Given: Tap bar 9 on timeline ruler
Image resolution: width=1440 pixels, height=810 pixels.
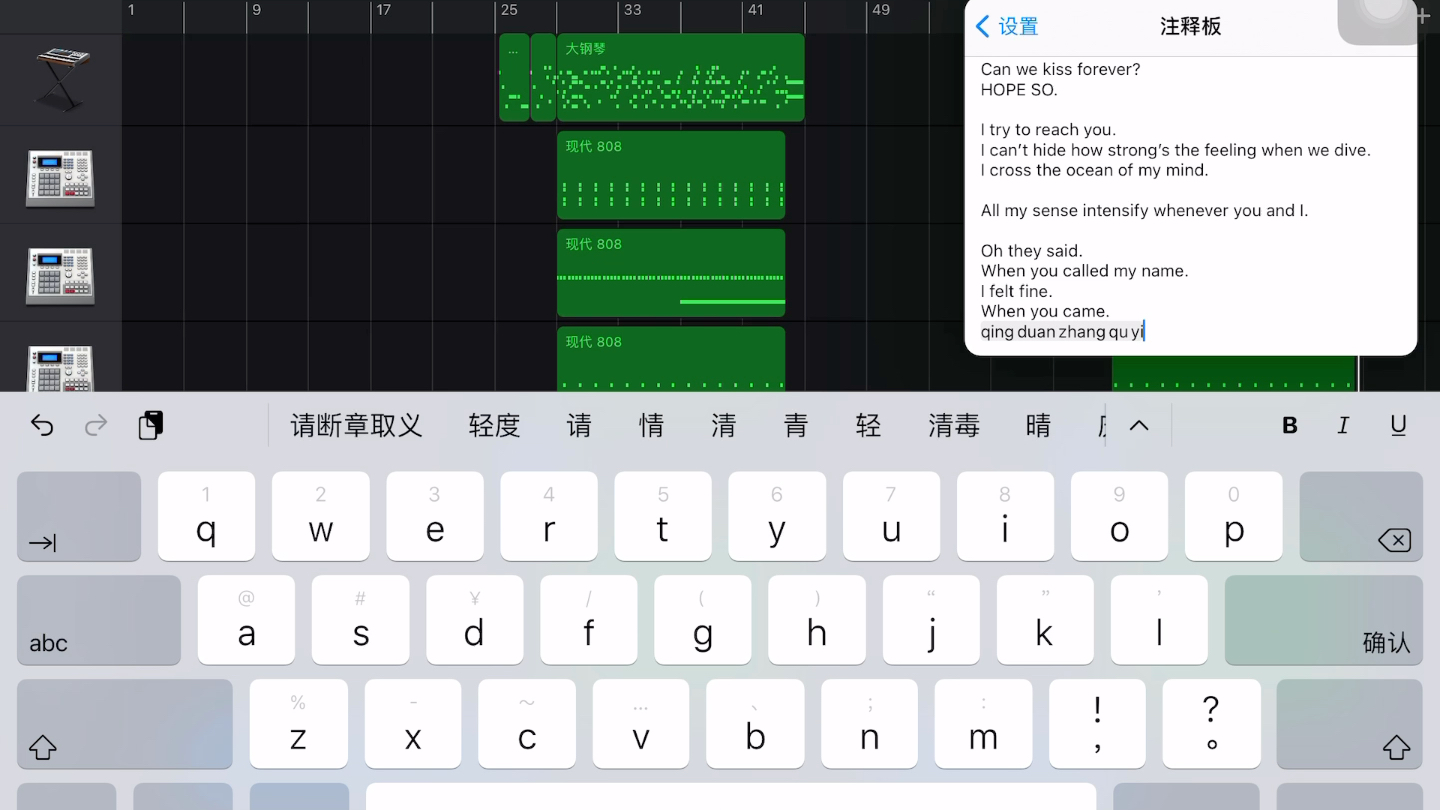Looking at the screenshot, I should click(x=256, y=10).
